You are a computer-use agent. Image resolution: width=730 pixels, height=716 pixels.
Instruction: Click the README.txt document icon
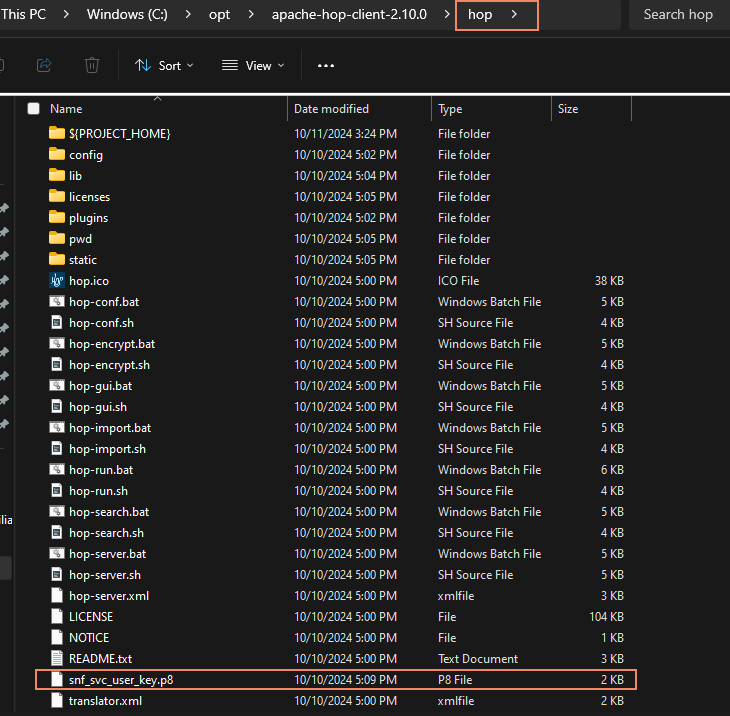pyautogui.click(x=57, y=659)
